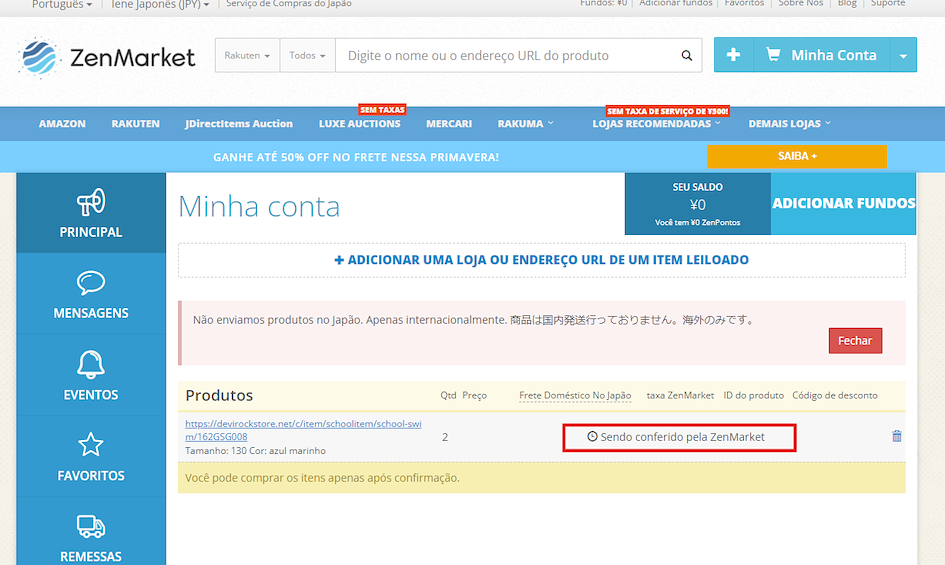The height and width of the screenshot is (565, 945).
Task: Open the Português language dropdown
Action: 62,4
